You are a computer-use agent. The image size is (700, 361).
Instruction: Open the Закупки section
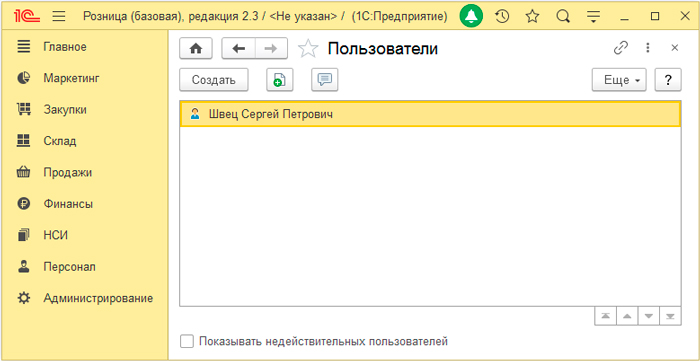[x=84, y=110]
